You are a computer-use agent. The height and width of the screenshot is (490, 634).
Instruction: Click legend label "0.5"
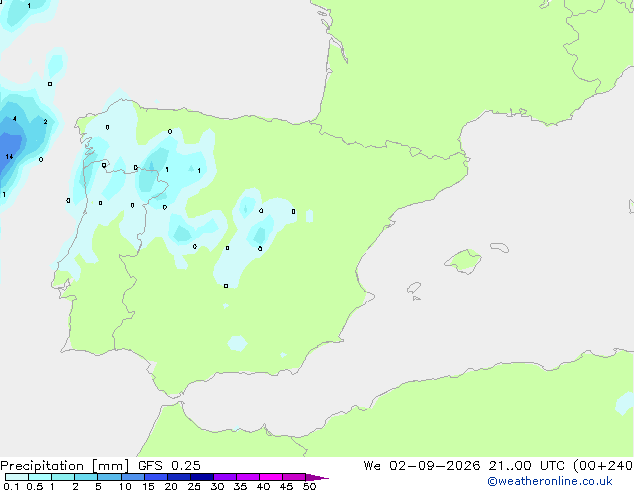pyautogui.click(x=35, y=486)
